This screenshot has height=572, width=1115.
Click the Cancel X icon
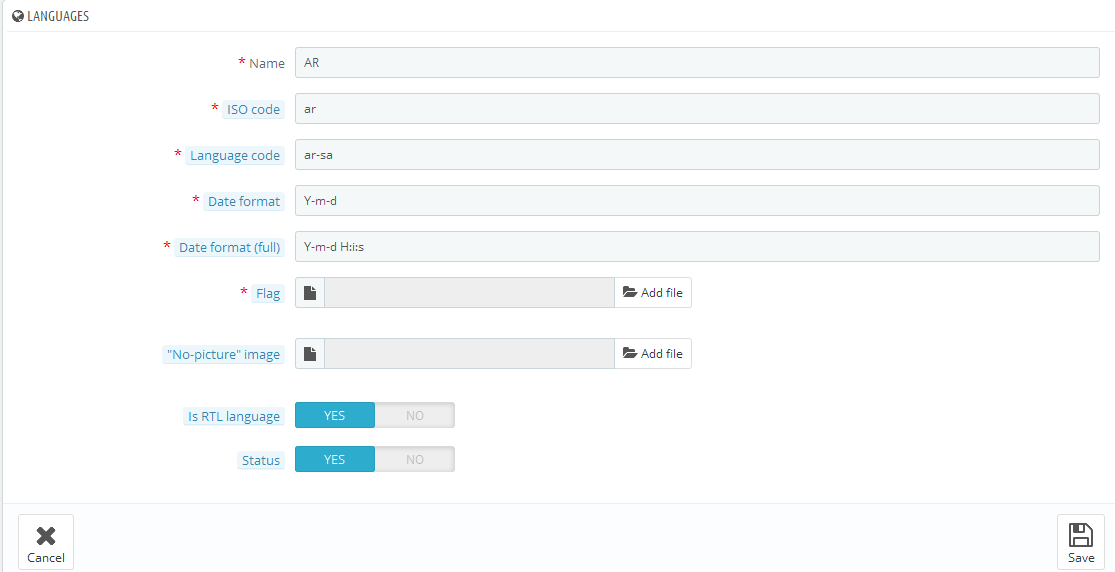click(x=46, y=535)
